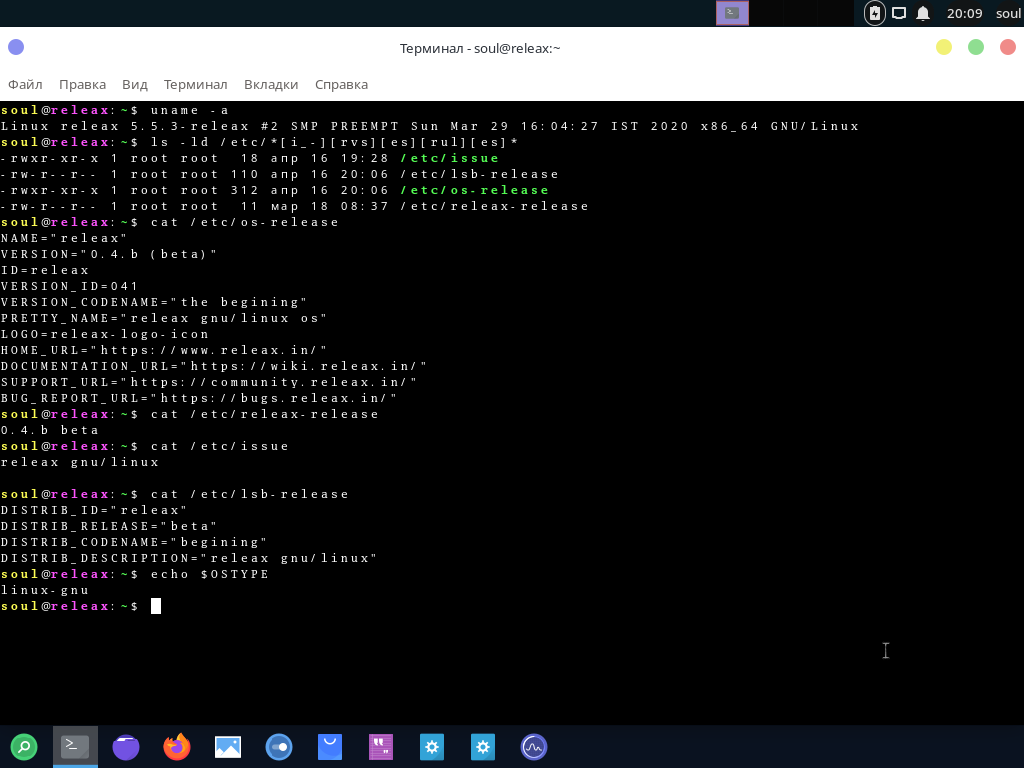Screen dimensions: 1024x768
Task: Open the Файл menu
Action: pos(25,84)
